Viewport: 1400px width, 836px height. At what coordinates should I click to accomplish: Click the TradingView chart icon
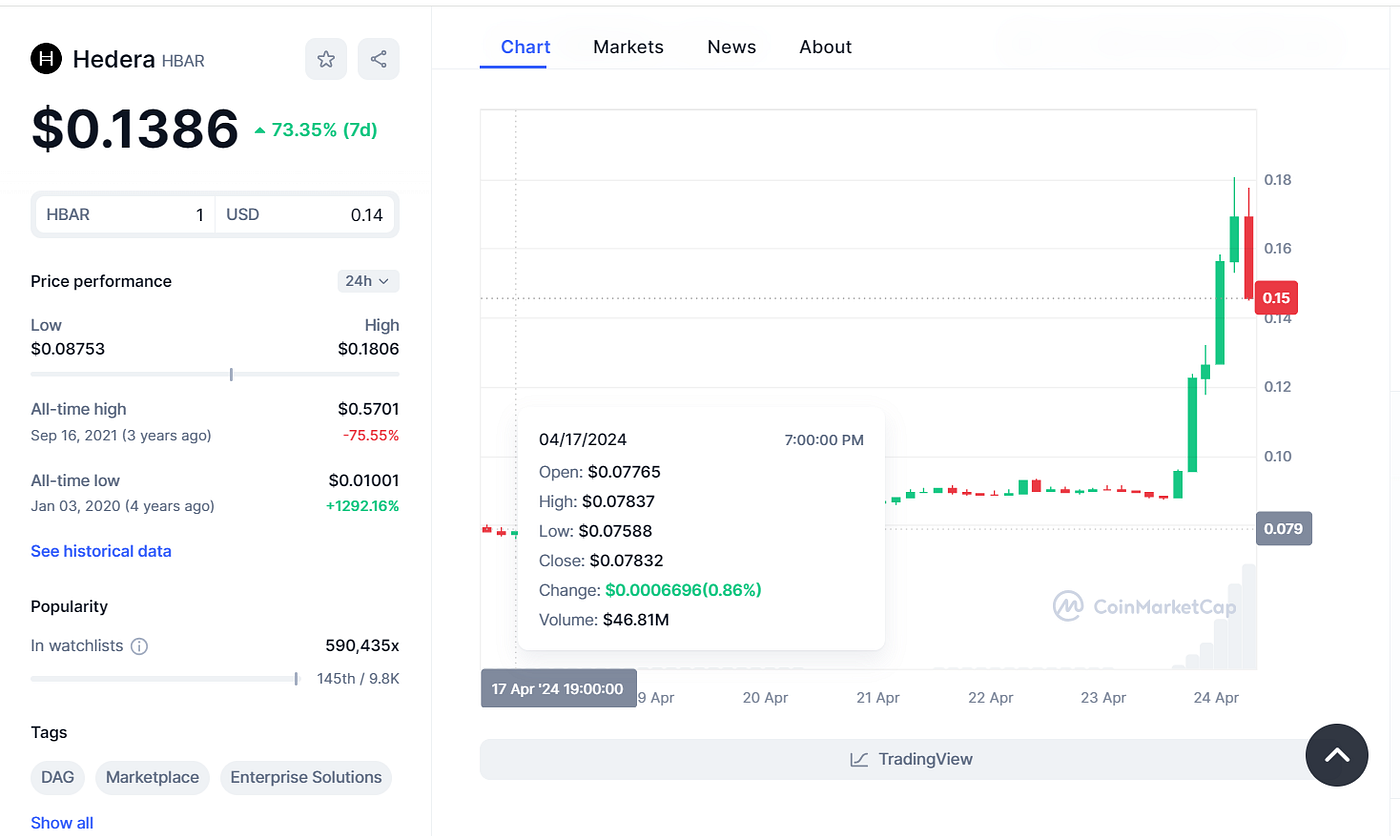[x=858, y=759]
